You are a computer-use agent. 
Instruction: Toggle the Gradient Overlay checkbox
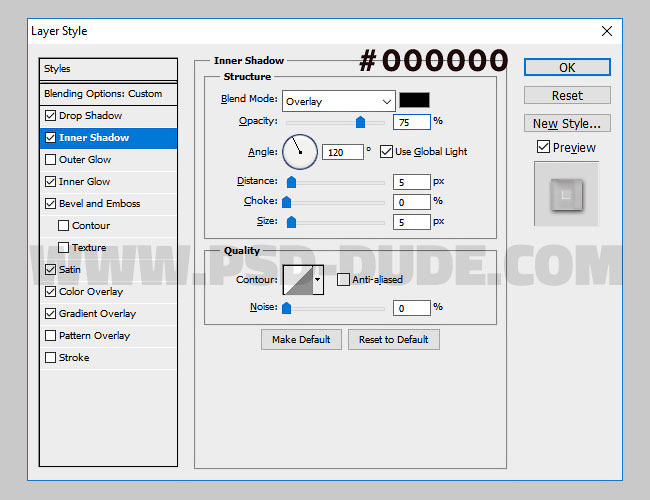click(x=50, y=313)
